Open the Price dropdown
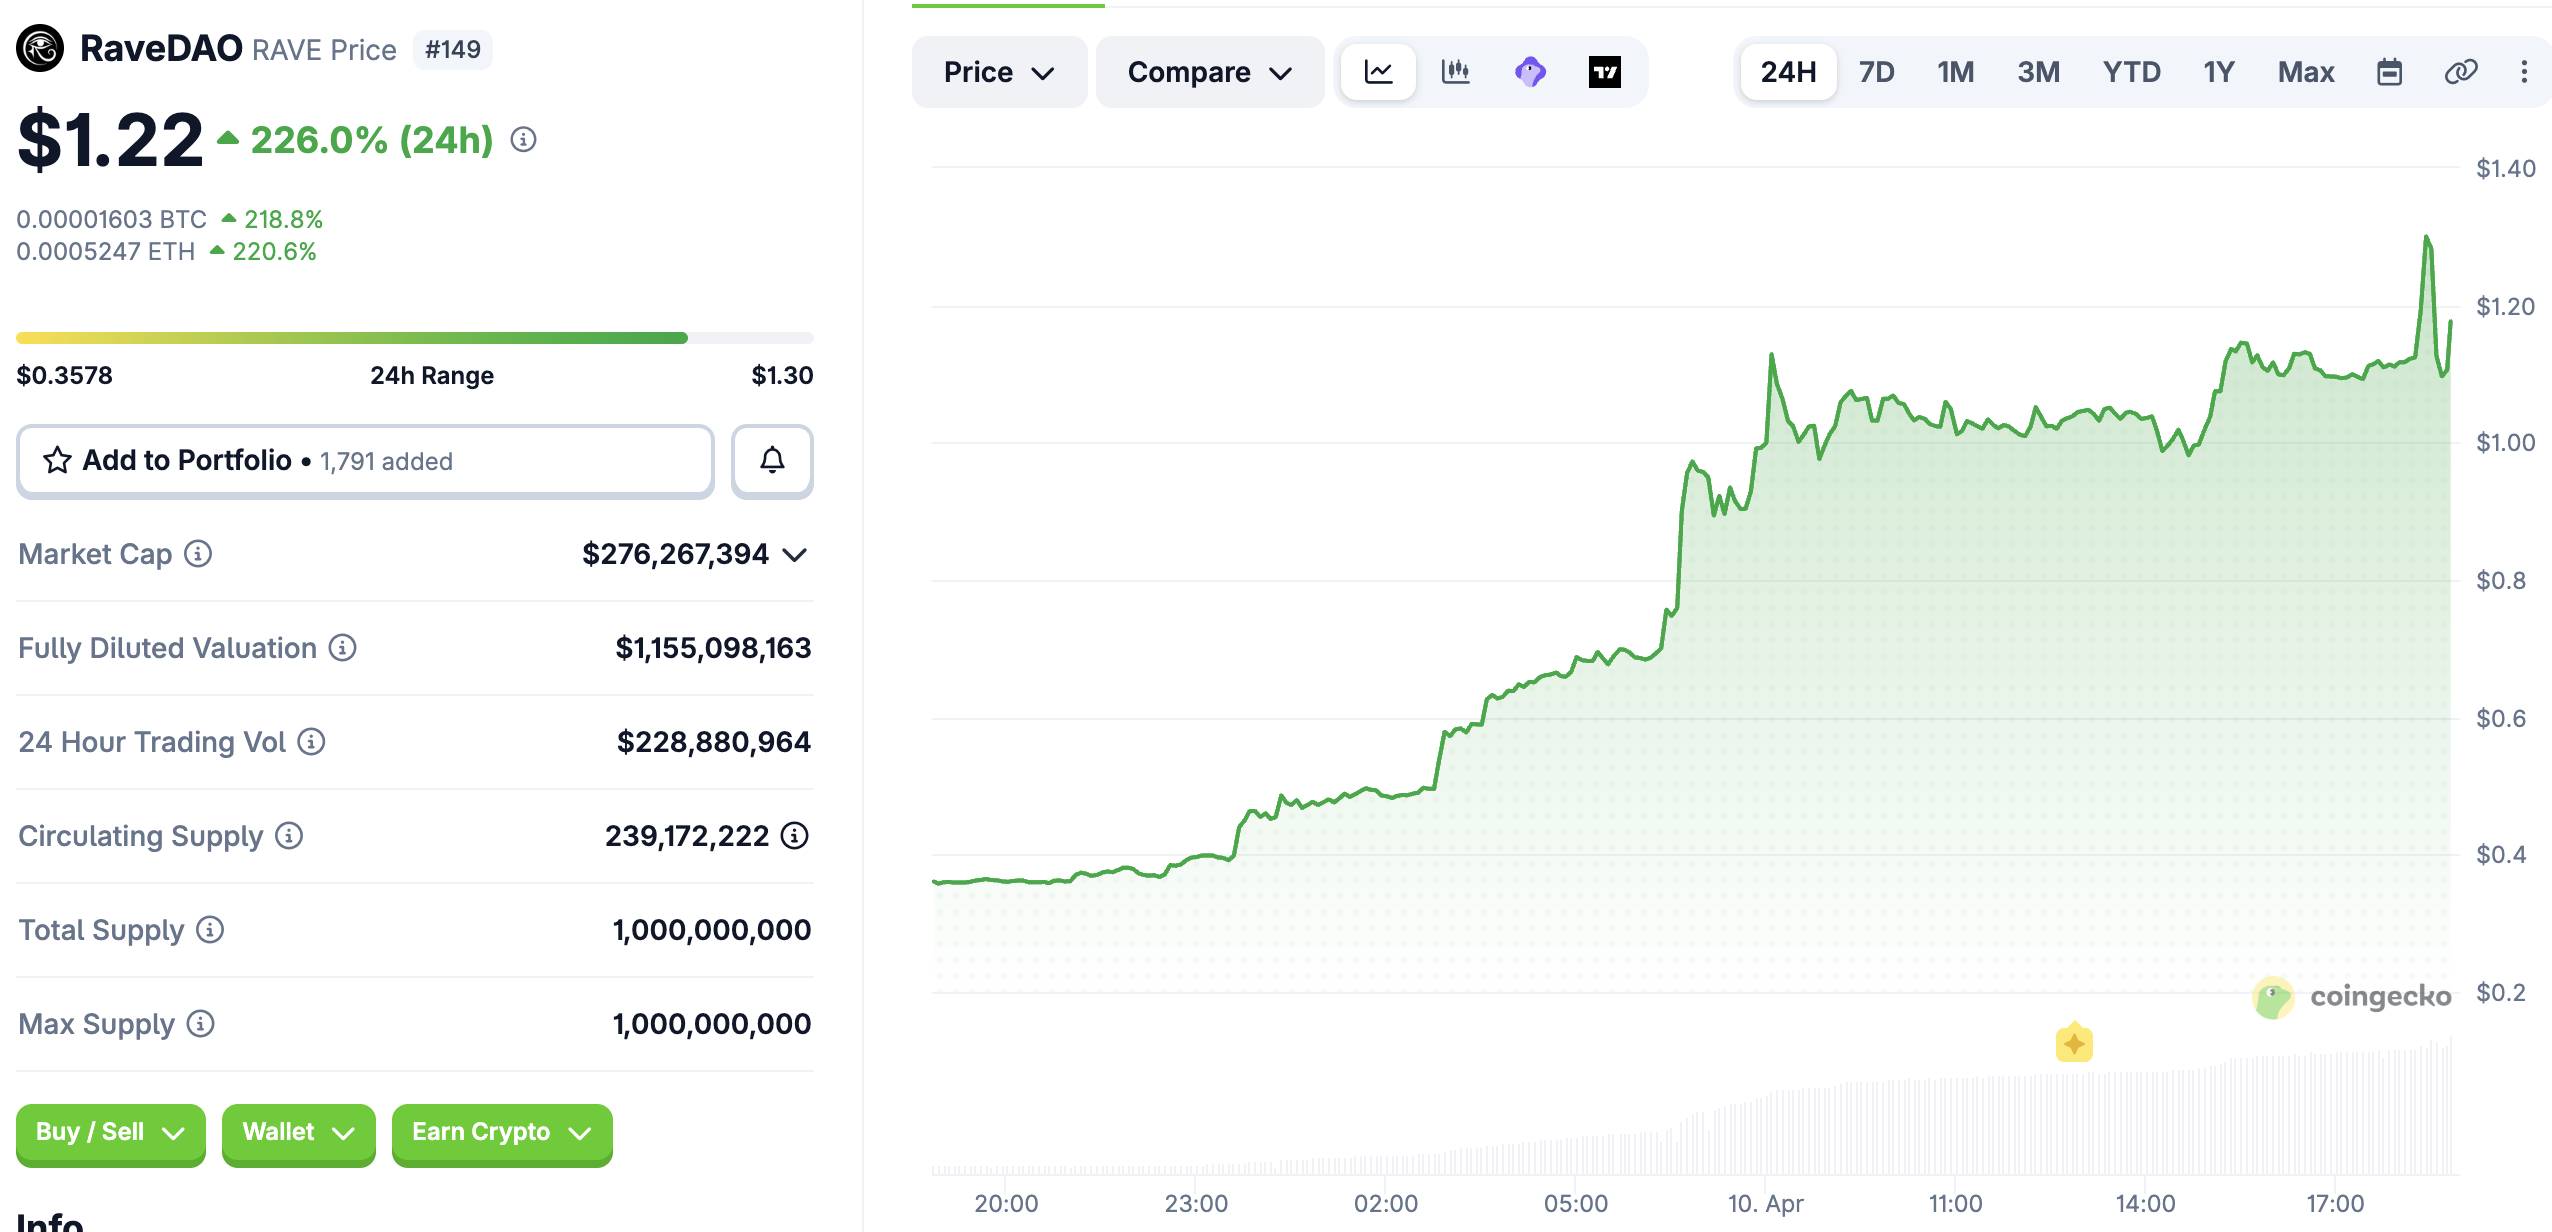This screenshot has height=1232, width=2552. click(998, 72)
